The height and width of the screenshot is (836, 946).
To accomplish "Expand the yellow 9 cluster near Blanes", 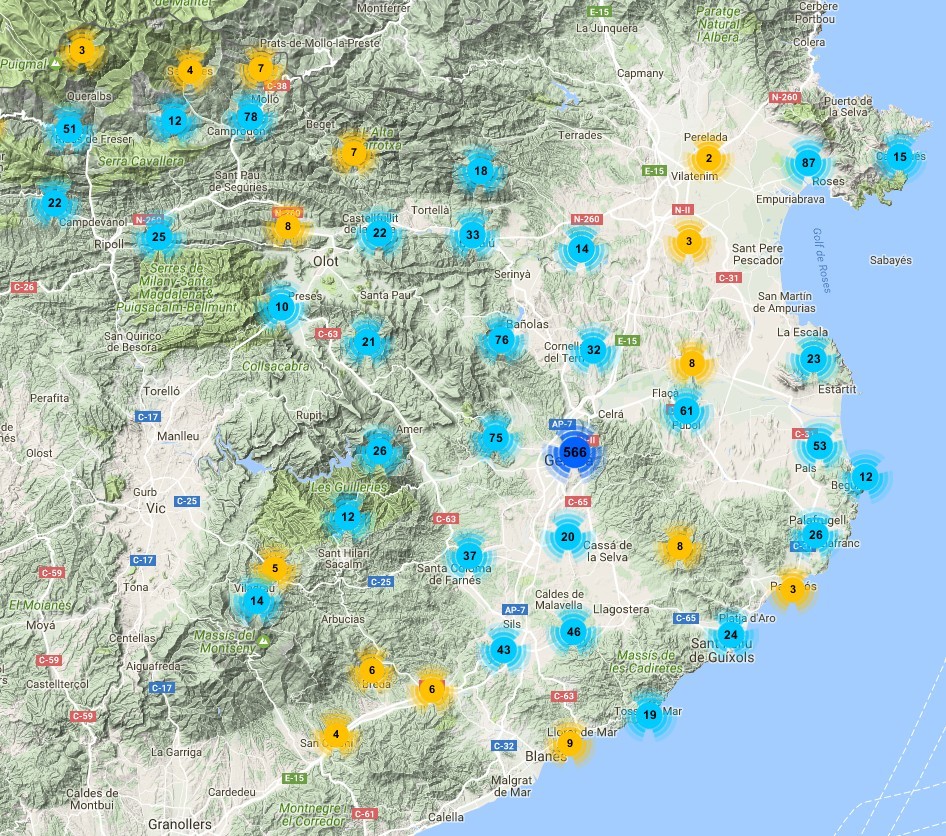I will [x=569, y=743].
